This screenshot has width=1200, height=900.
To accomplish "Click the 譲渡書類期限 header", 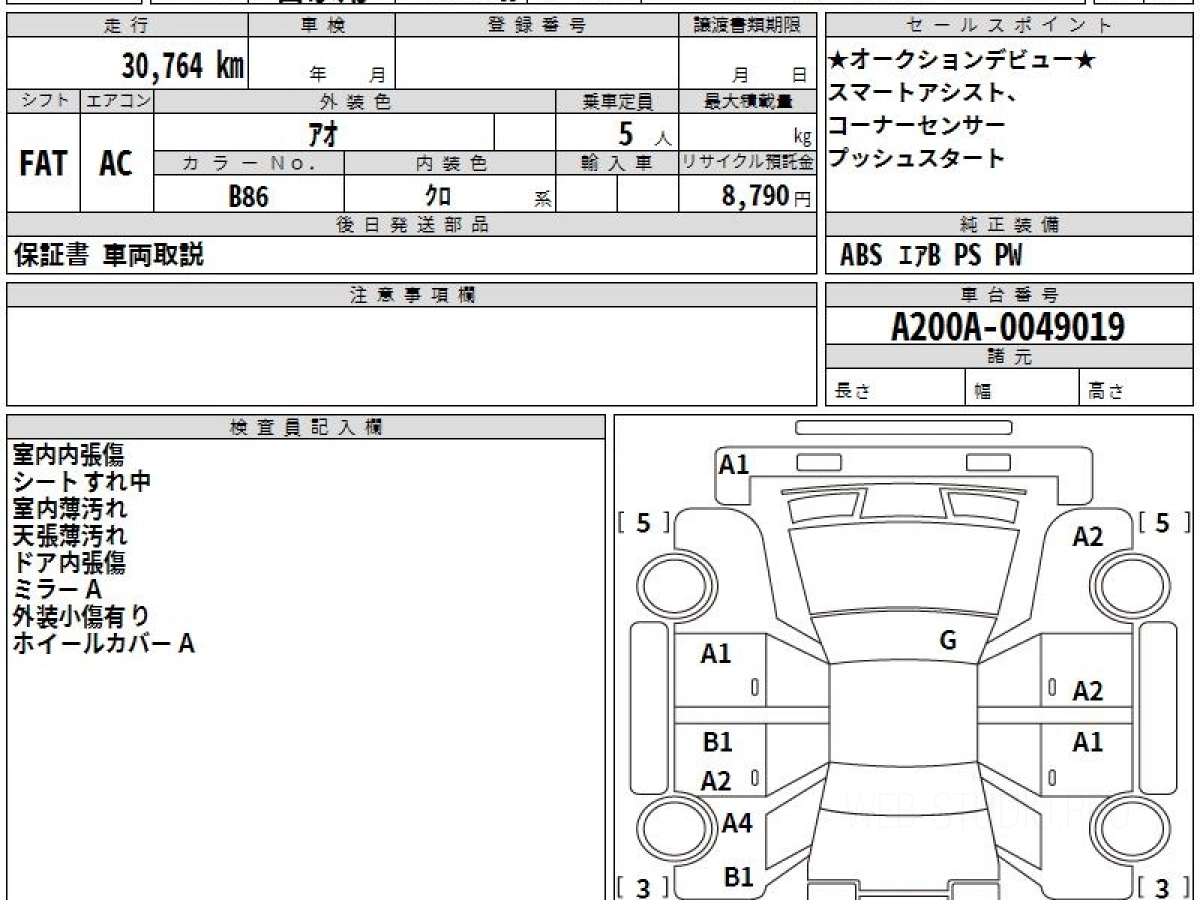I will coord(747,26).
